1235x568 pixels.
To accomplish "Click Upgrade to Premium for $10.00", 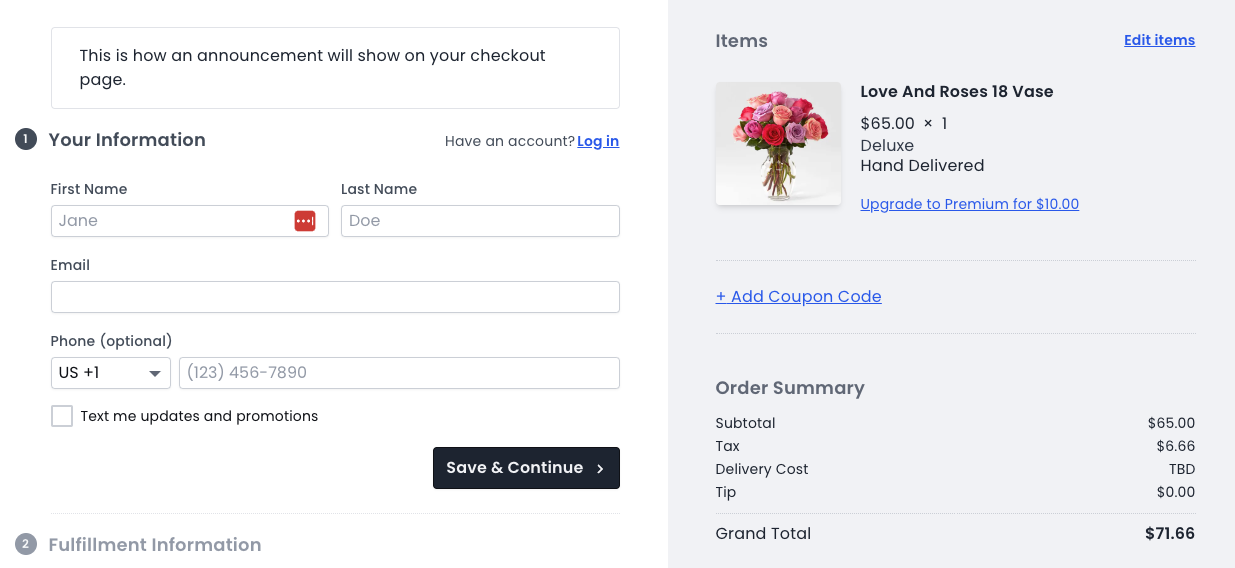I will [970, 204].
